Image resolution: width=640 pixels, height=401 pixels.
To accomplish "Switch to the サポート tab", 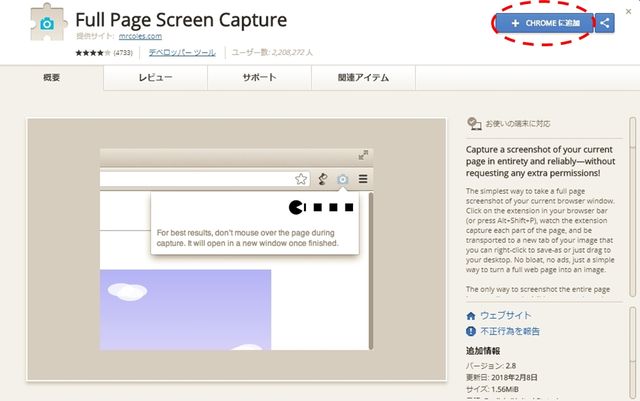I will pos(259,77).
